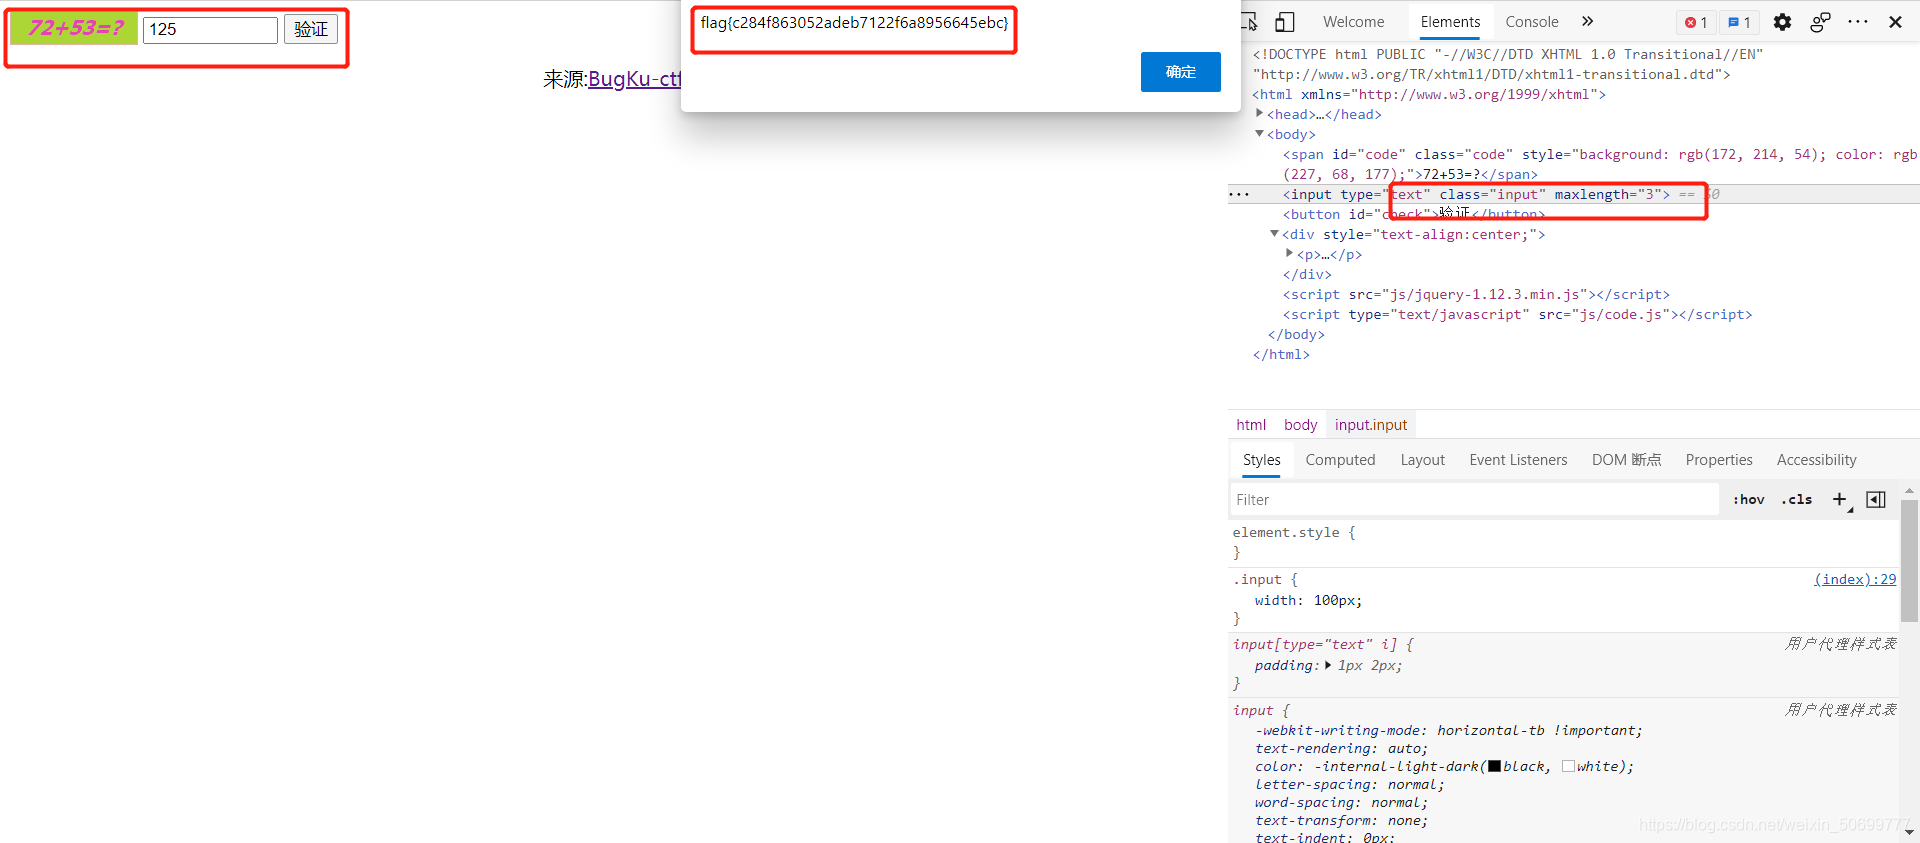Expand the p node in the DOM tree
Viewport: 1920px width, 843px height.
pos(1290,253)
